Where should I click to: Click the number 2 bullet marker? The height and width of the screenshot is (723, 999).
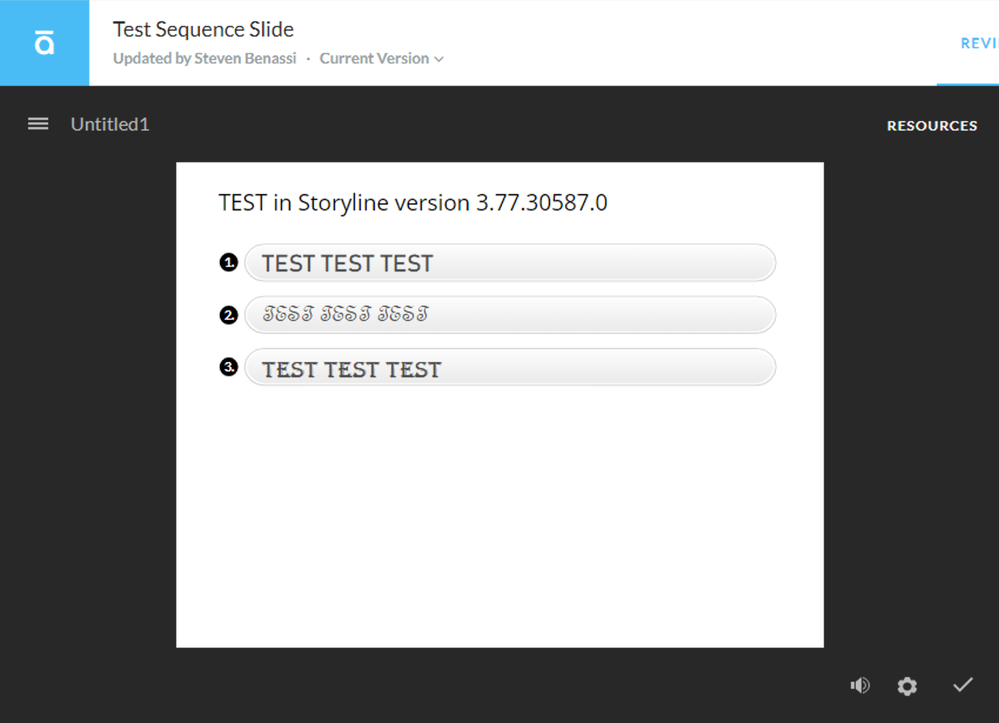pyautogui.click(x=229, y=315)
